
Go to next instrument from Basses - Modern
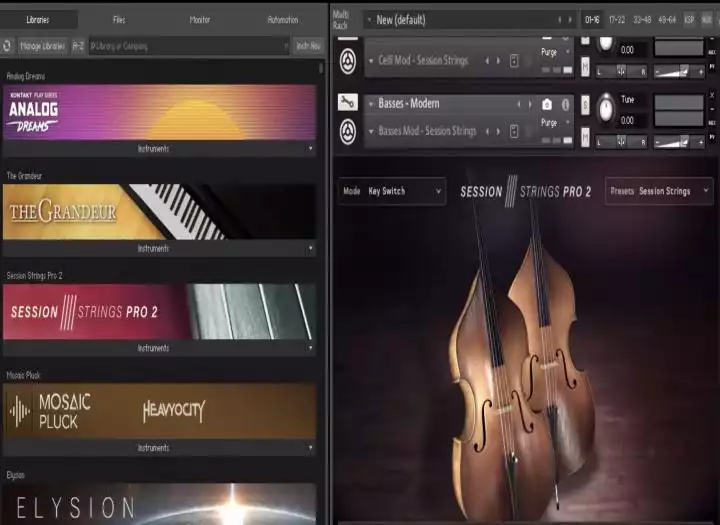click(x=530, y=104)
